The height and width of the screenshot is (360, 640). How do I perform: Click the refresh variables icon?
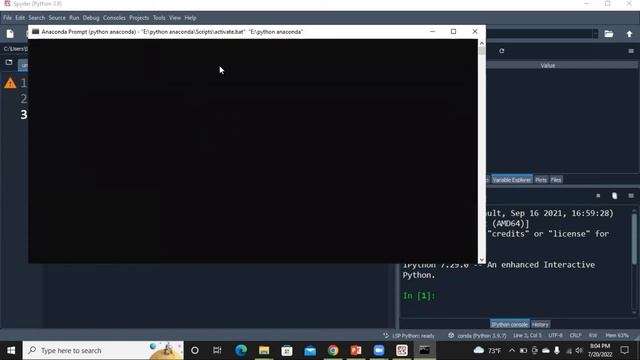tap(502, 51)
